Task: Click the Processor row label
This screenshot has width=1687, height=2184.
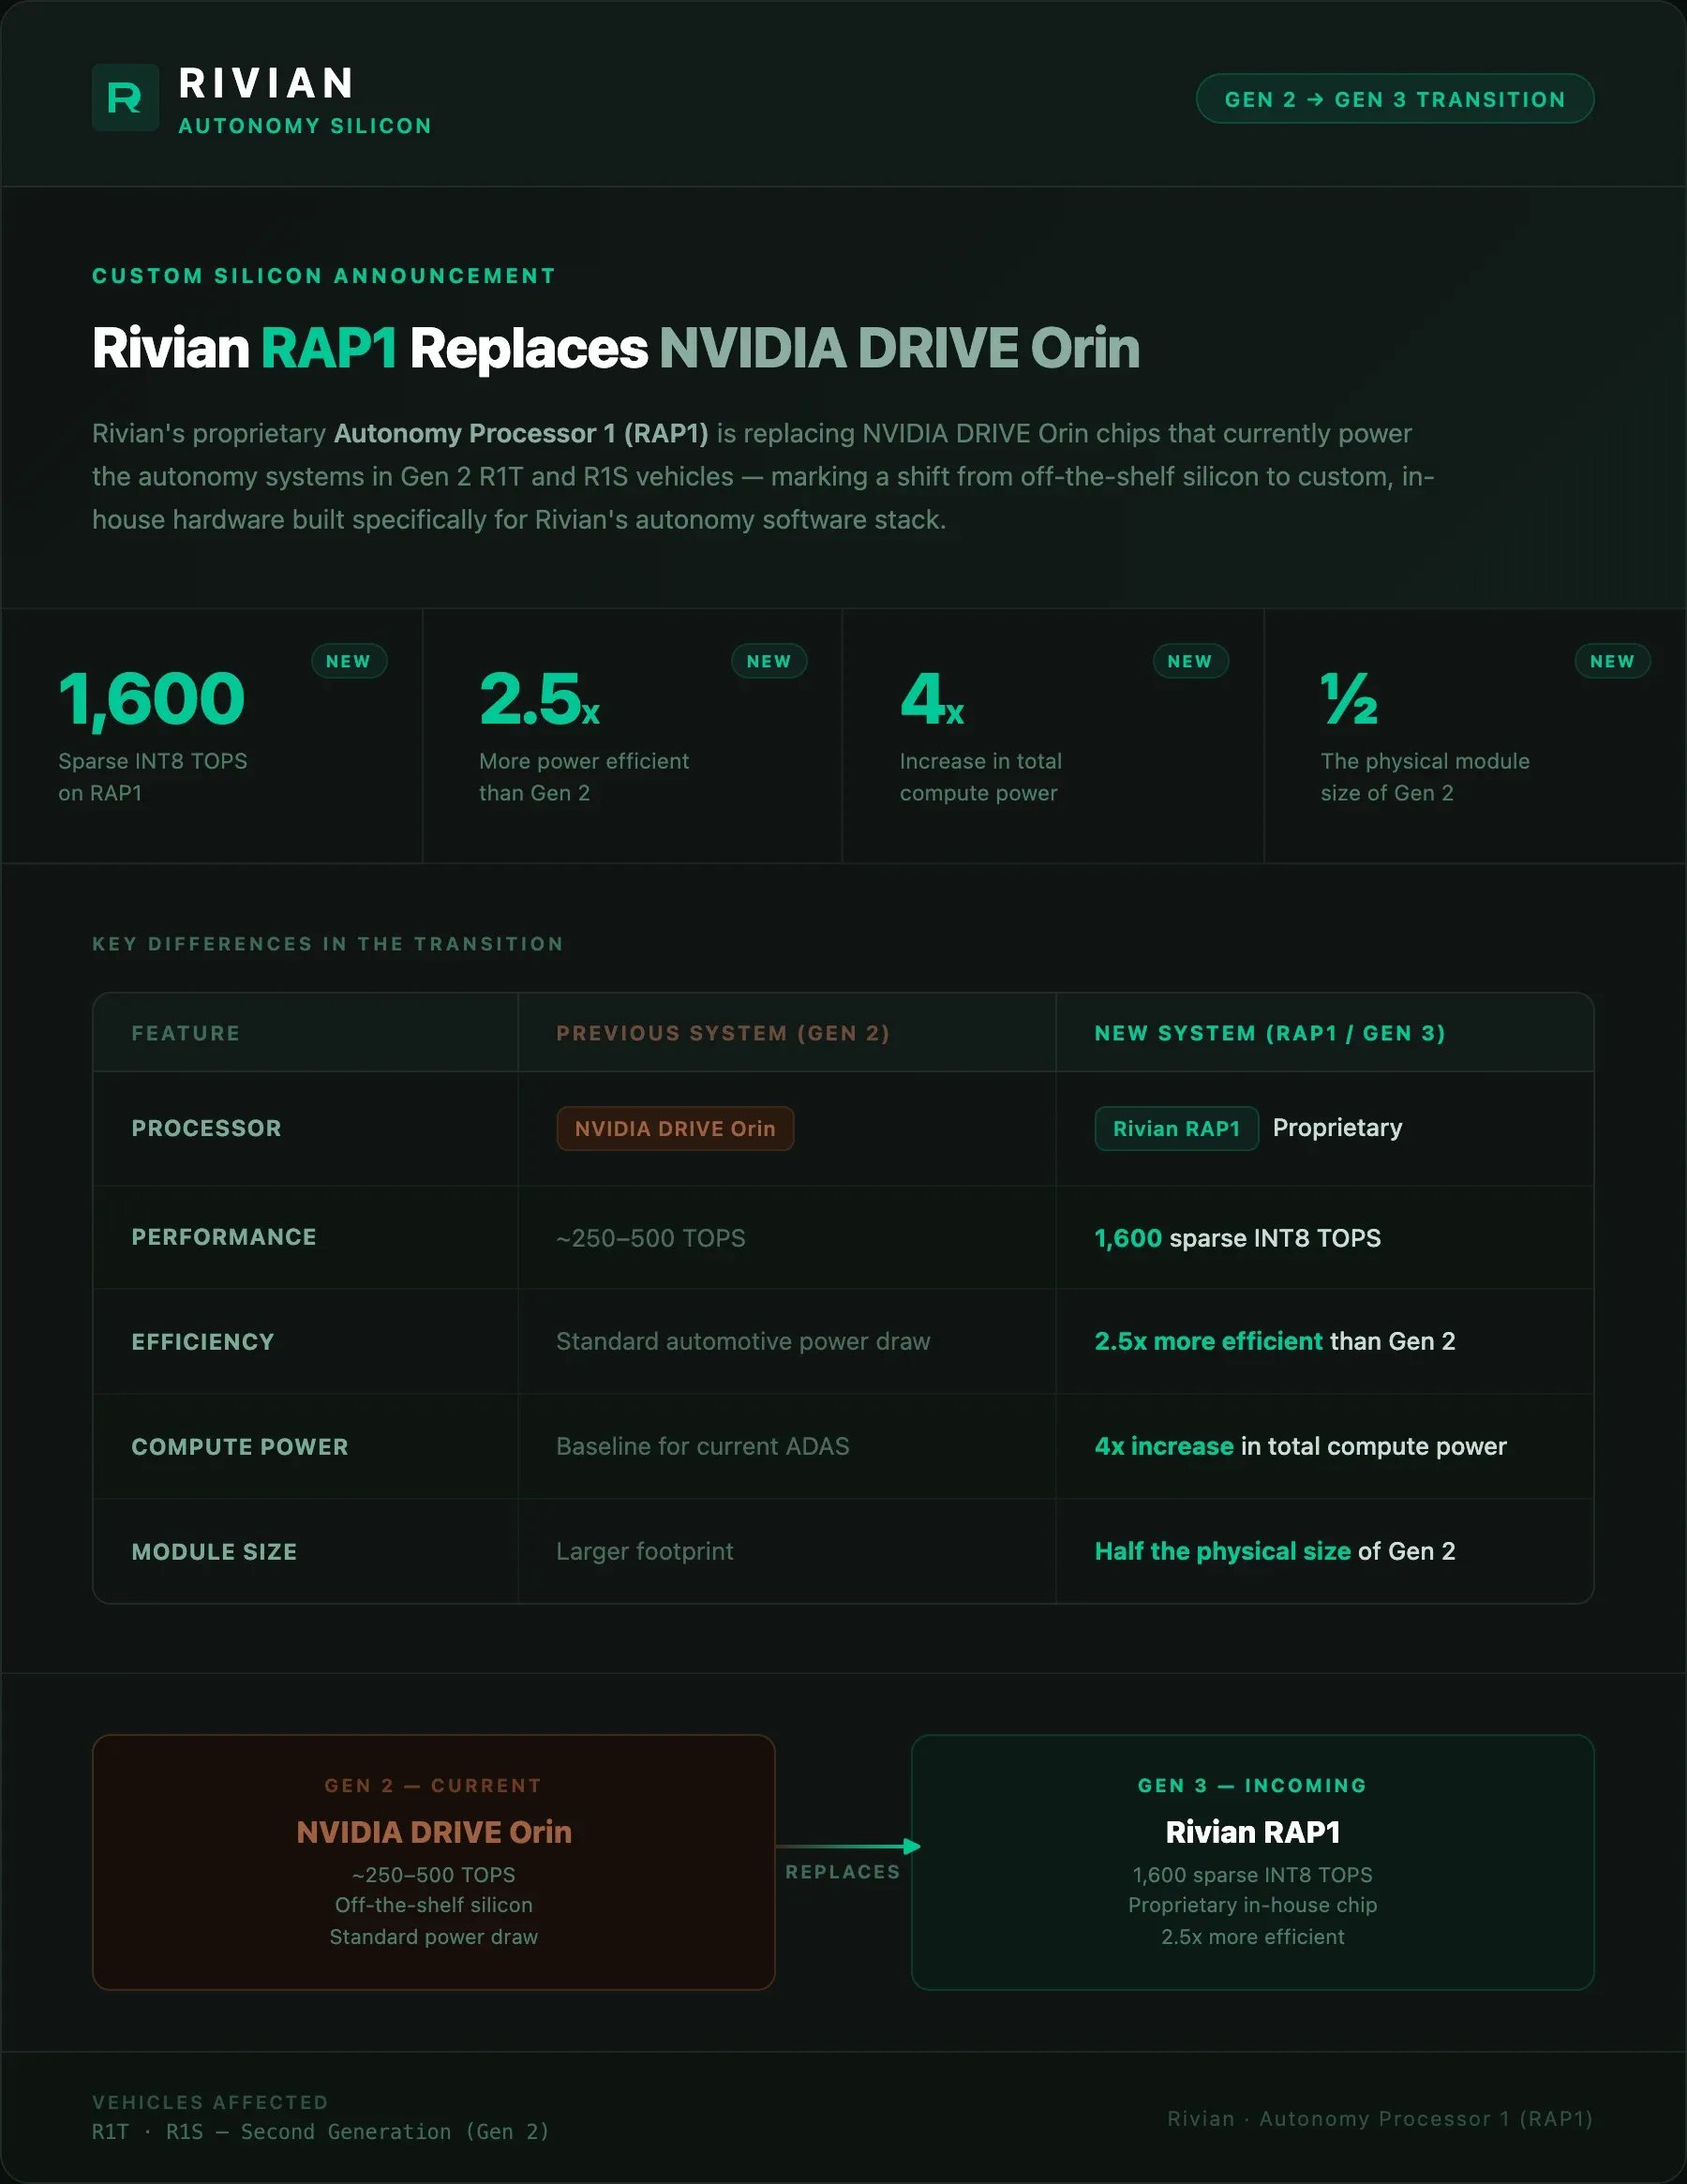Action: pyautogui.click(x=206, y=1128)
